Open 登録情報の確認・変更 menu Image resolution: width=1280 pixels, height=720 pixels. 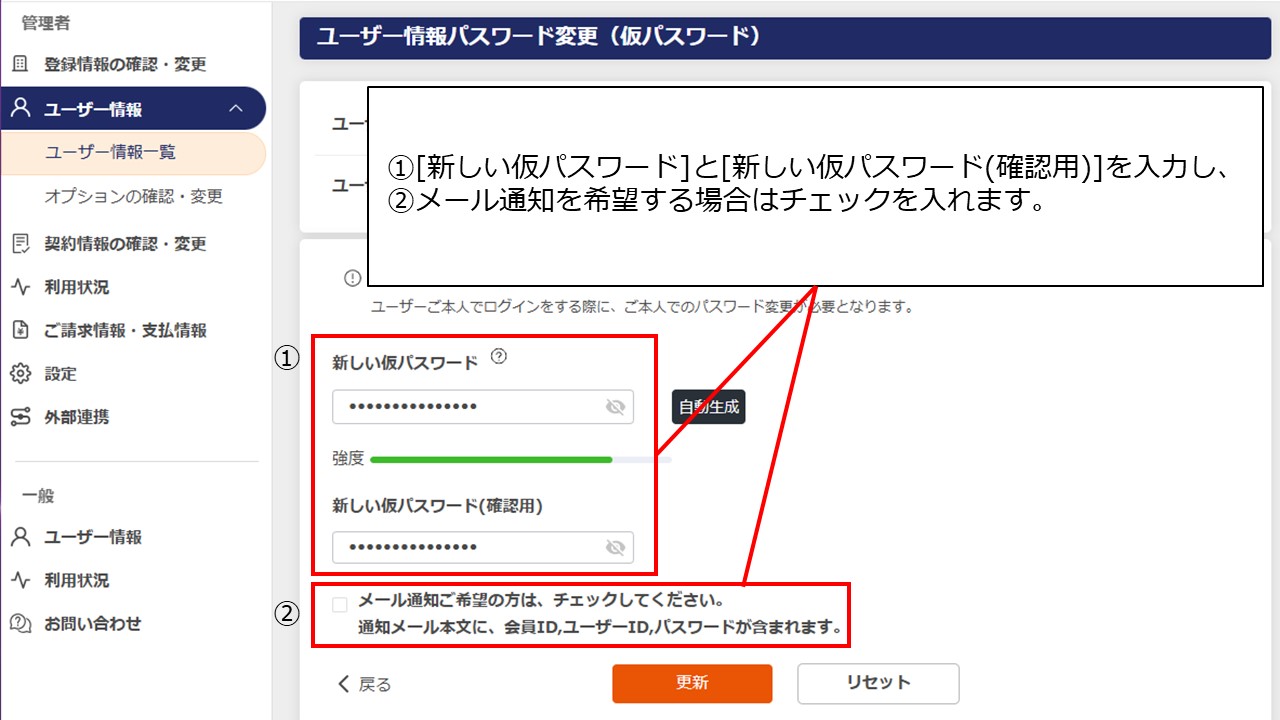pyautogui.click(x=125, y=65)
